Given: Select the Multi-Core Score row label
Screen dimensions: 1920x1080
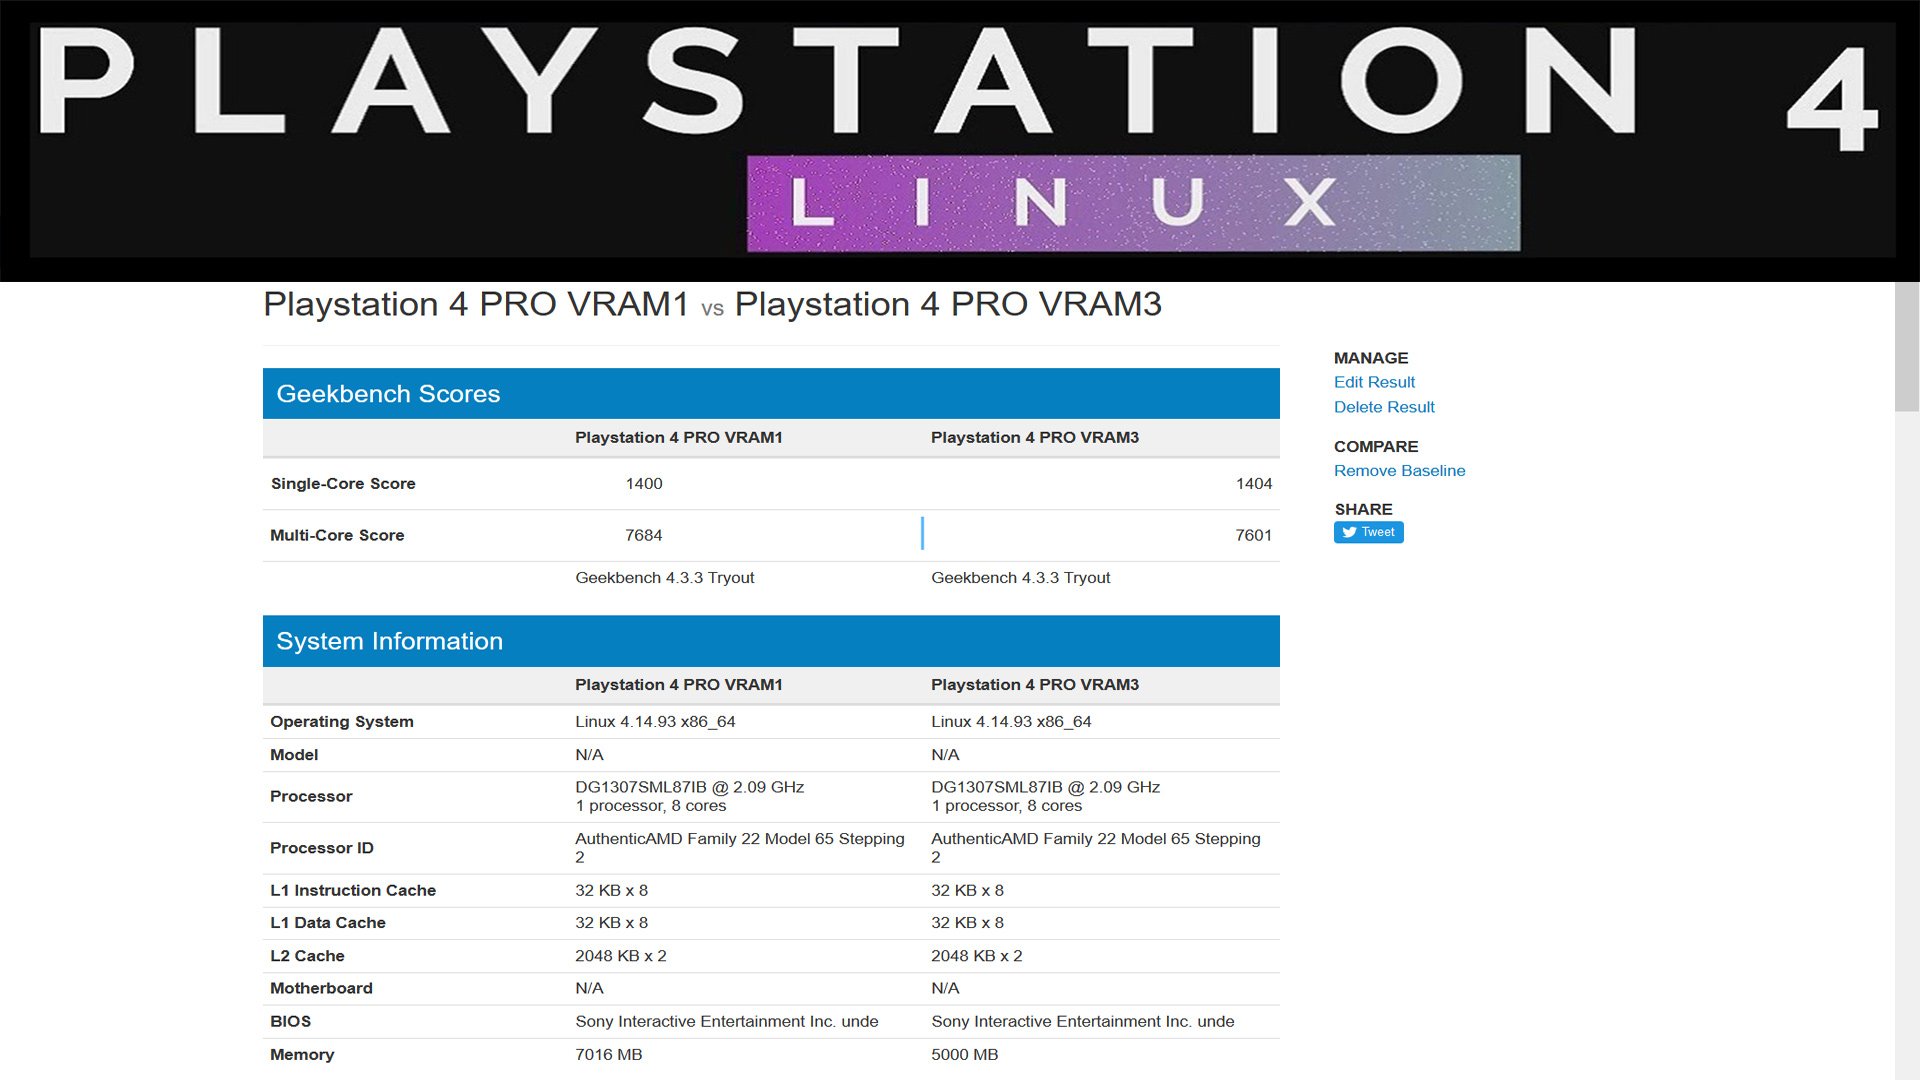Looking at the screenshot, I should point(337,536).
